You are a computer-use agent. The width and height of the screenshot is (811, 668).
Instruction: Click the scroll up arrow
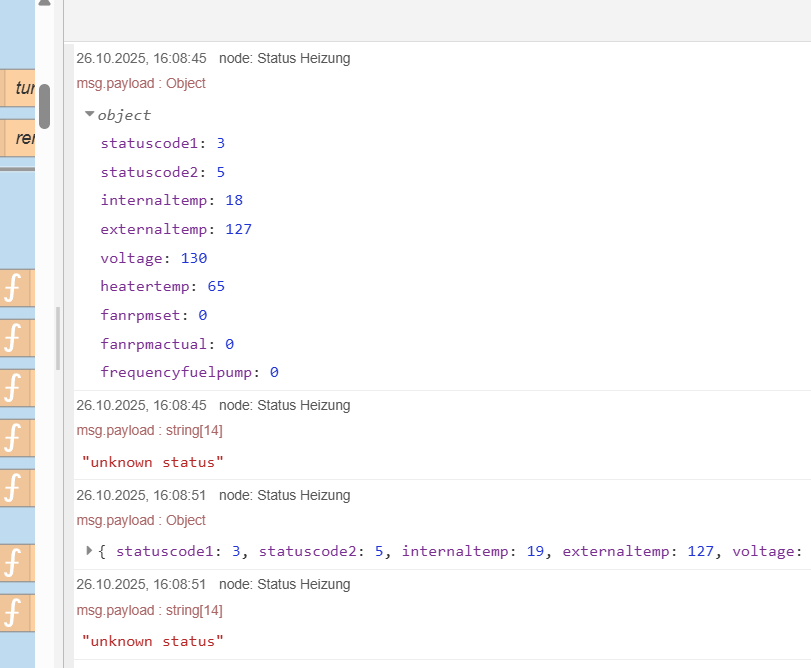(44, 5)
